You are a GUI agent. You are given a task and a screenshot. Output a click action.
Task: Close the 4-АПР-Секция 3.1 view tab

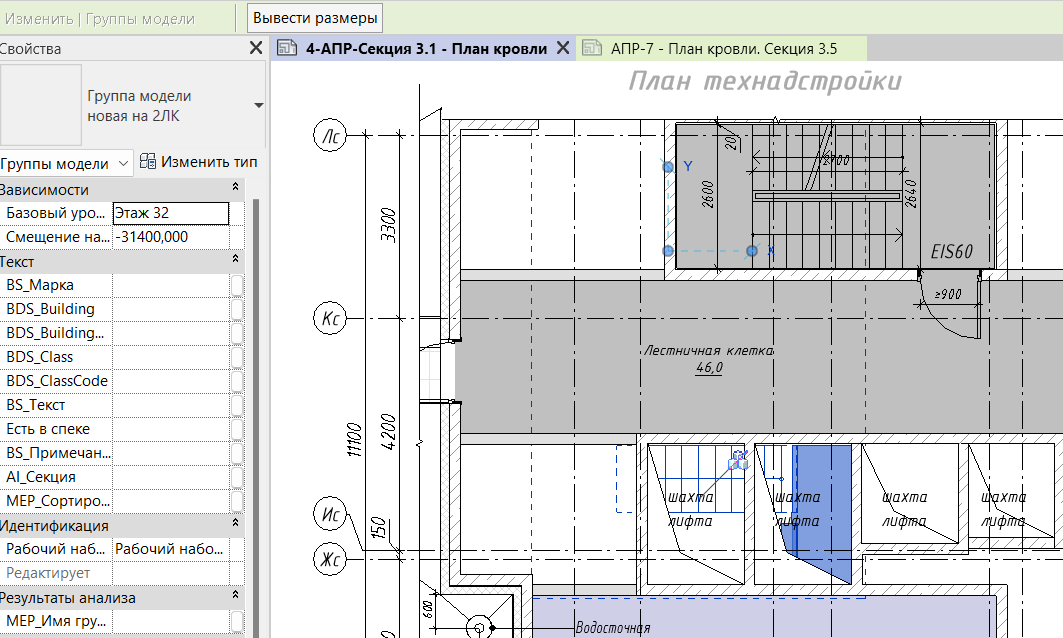563,48
